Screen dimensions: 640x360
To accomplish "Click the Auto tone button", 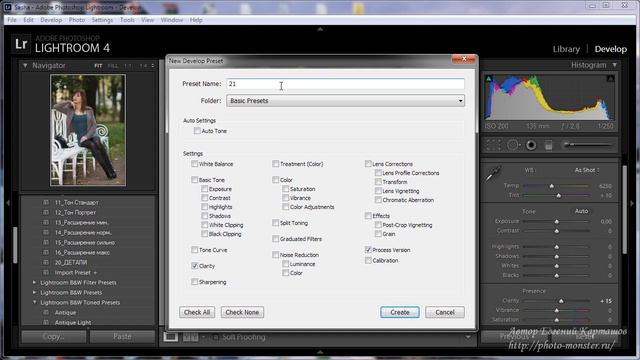I will (x=581, y=211).
